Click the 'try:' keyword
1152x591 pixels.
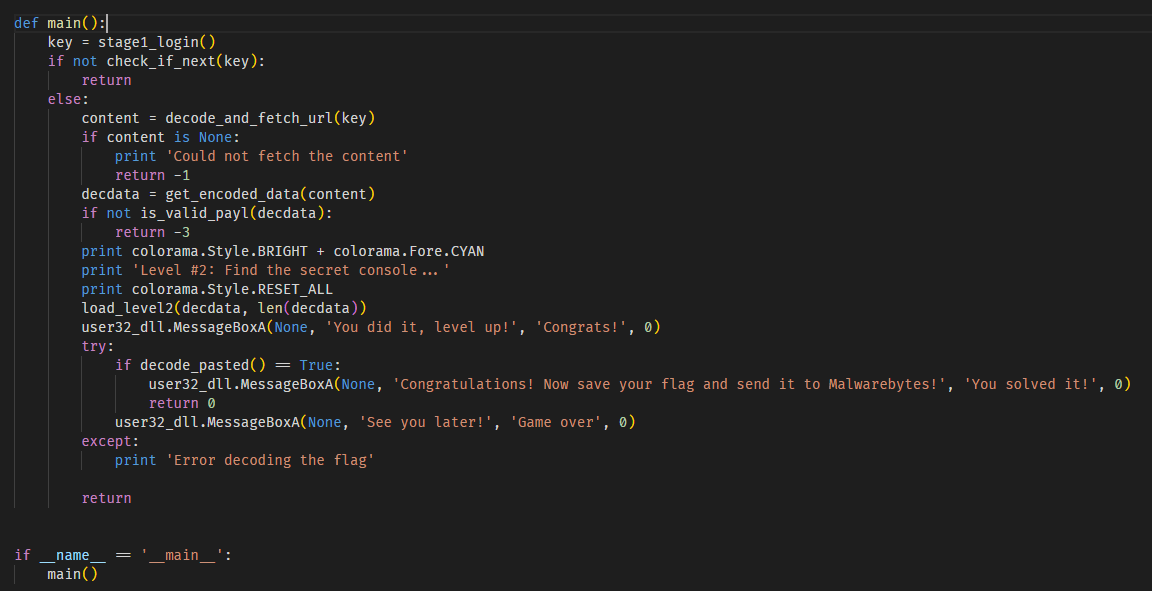pos(98,346)
